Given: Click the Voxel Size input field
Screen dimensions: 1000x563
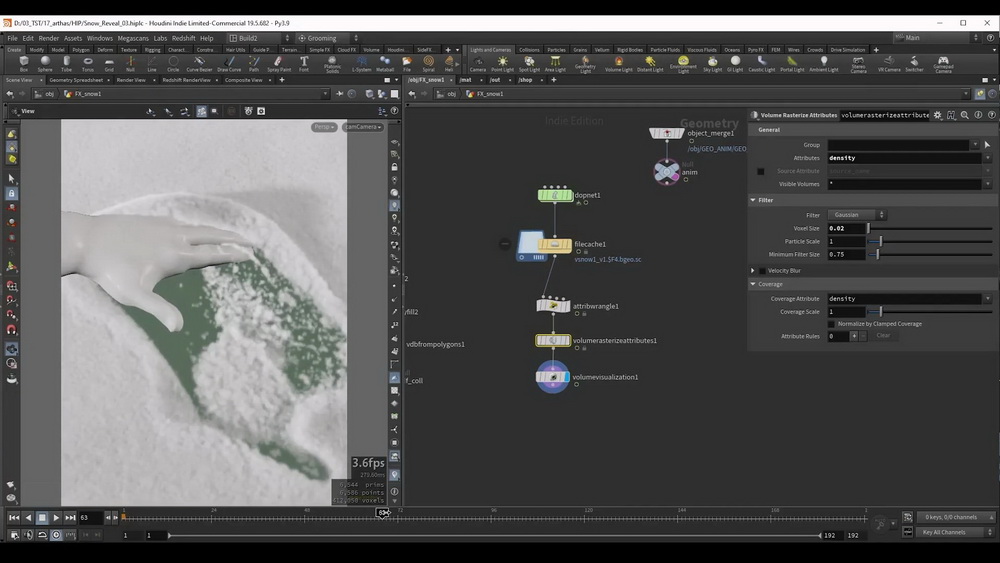Looking at the screenshot, I should coord(846,228).
